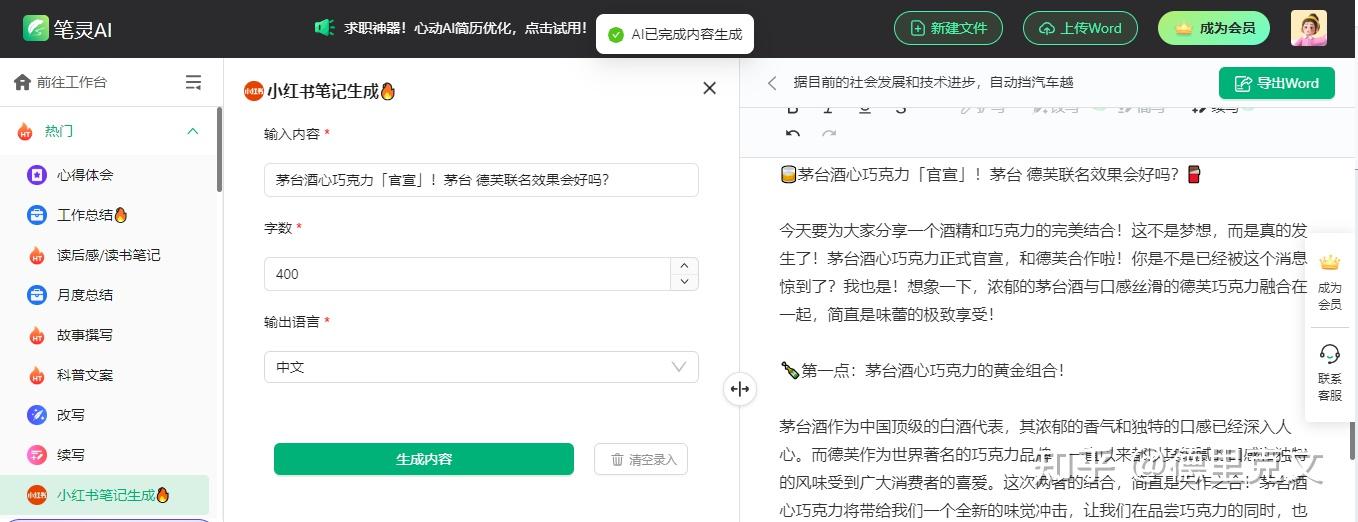Open the 续写 continuation tool
The height and width of the screenshot is (522, 1358).
(x=56, y=455)
